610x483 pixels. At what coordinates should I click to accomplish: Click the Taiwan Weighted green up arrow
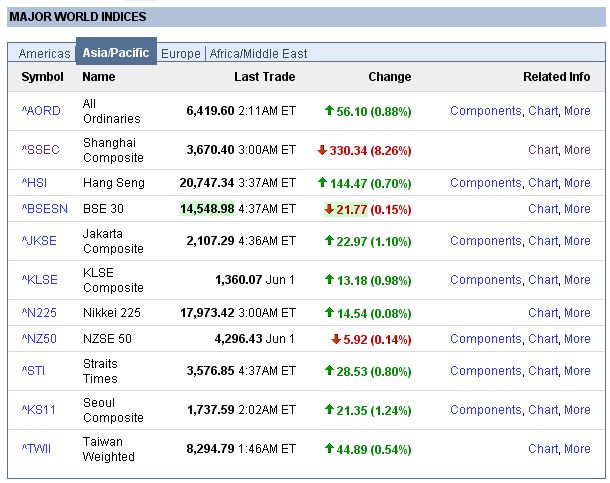pyautogui.click(x=329, y=448)
